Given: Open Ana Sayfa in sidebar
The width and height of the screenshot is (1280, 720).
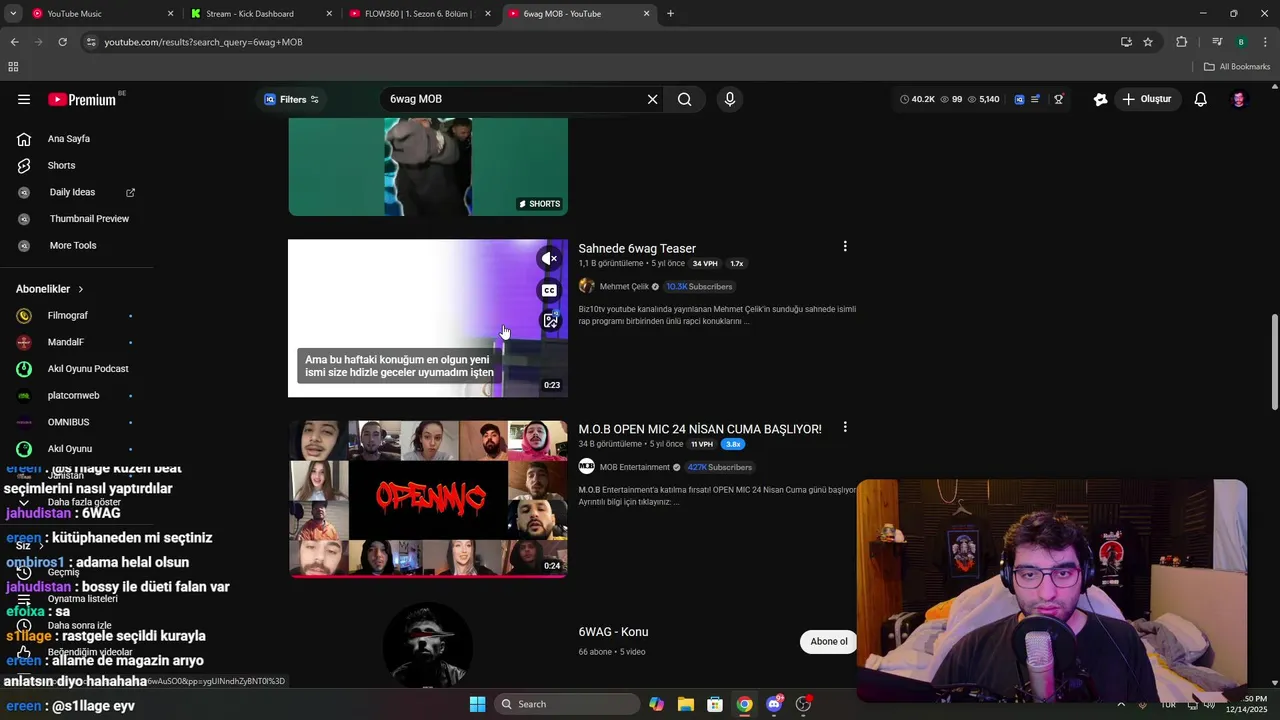Looking at the screenshot, I should 68,139.
